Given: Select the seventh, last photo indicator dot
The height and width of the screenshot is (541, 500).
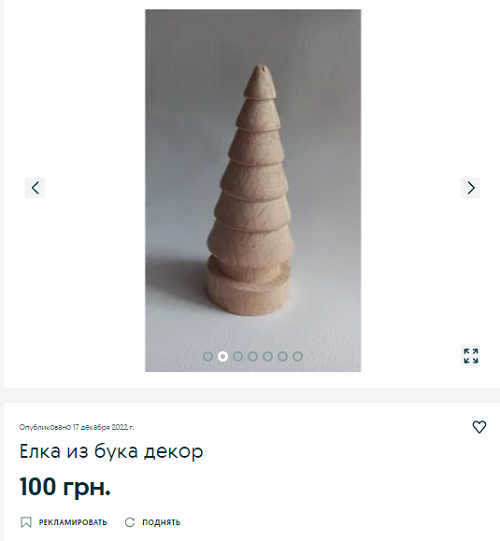Looking at the screenshot, I should tap(297, 356).
